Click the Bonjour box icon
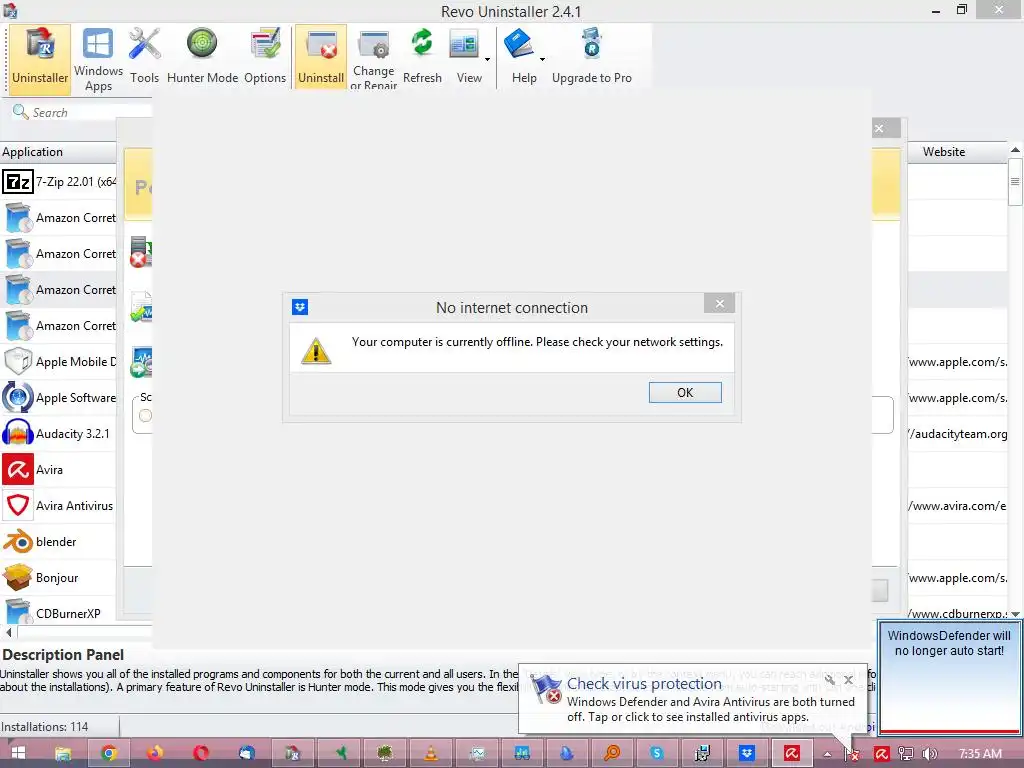The width and height of the screenshot is (1024, 768). click(18, 577)
